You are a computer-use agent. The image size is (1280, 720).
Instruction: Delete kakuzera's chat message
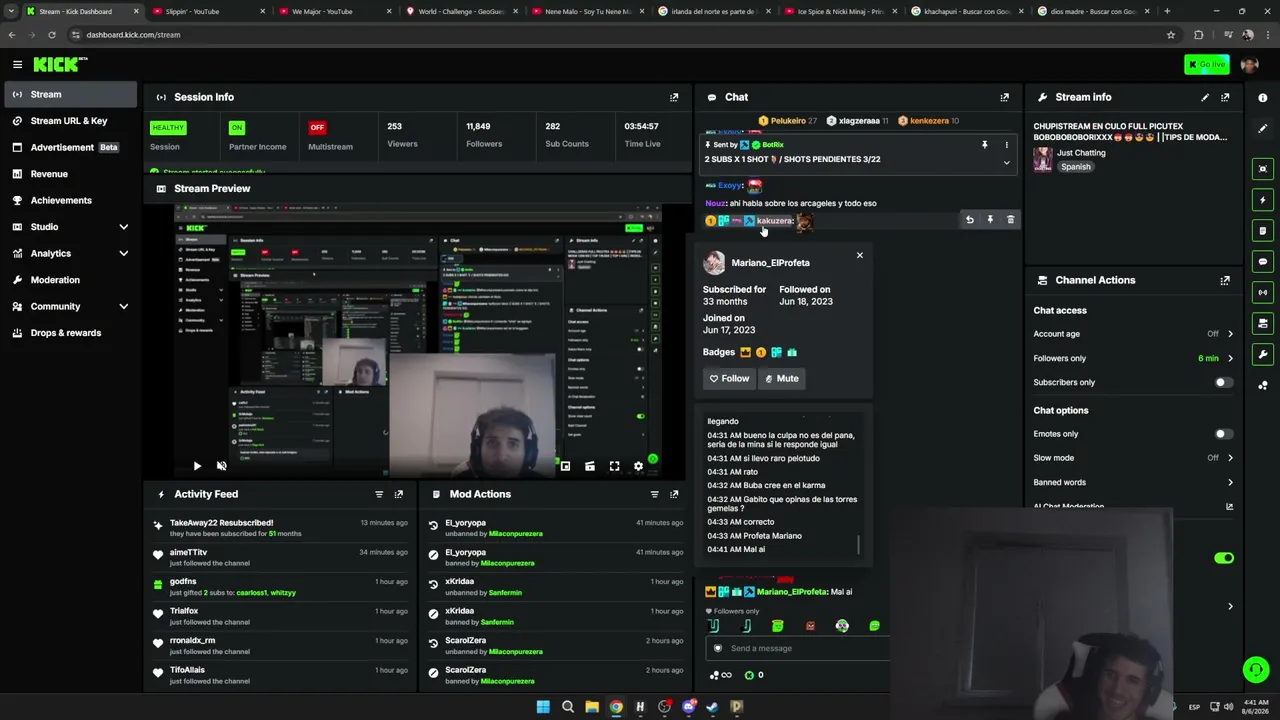coord(1010,220)
